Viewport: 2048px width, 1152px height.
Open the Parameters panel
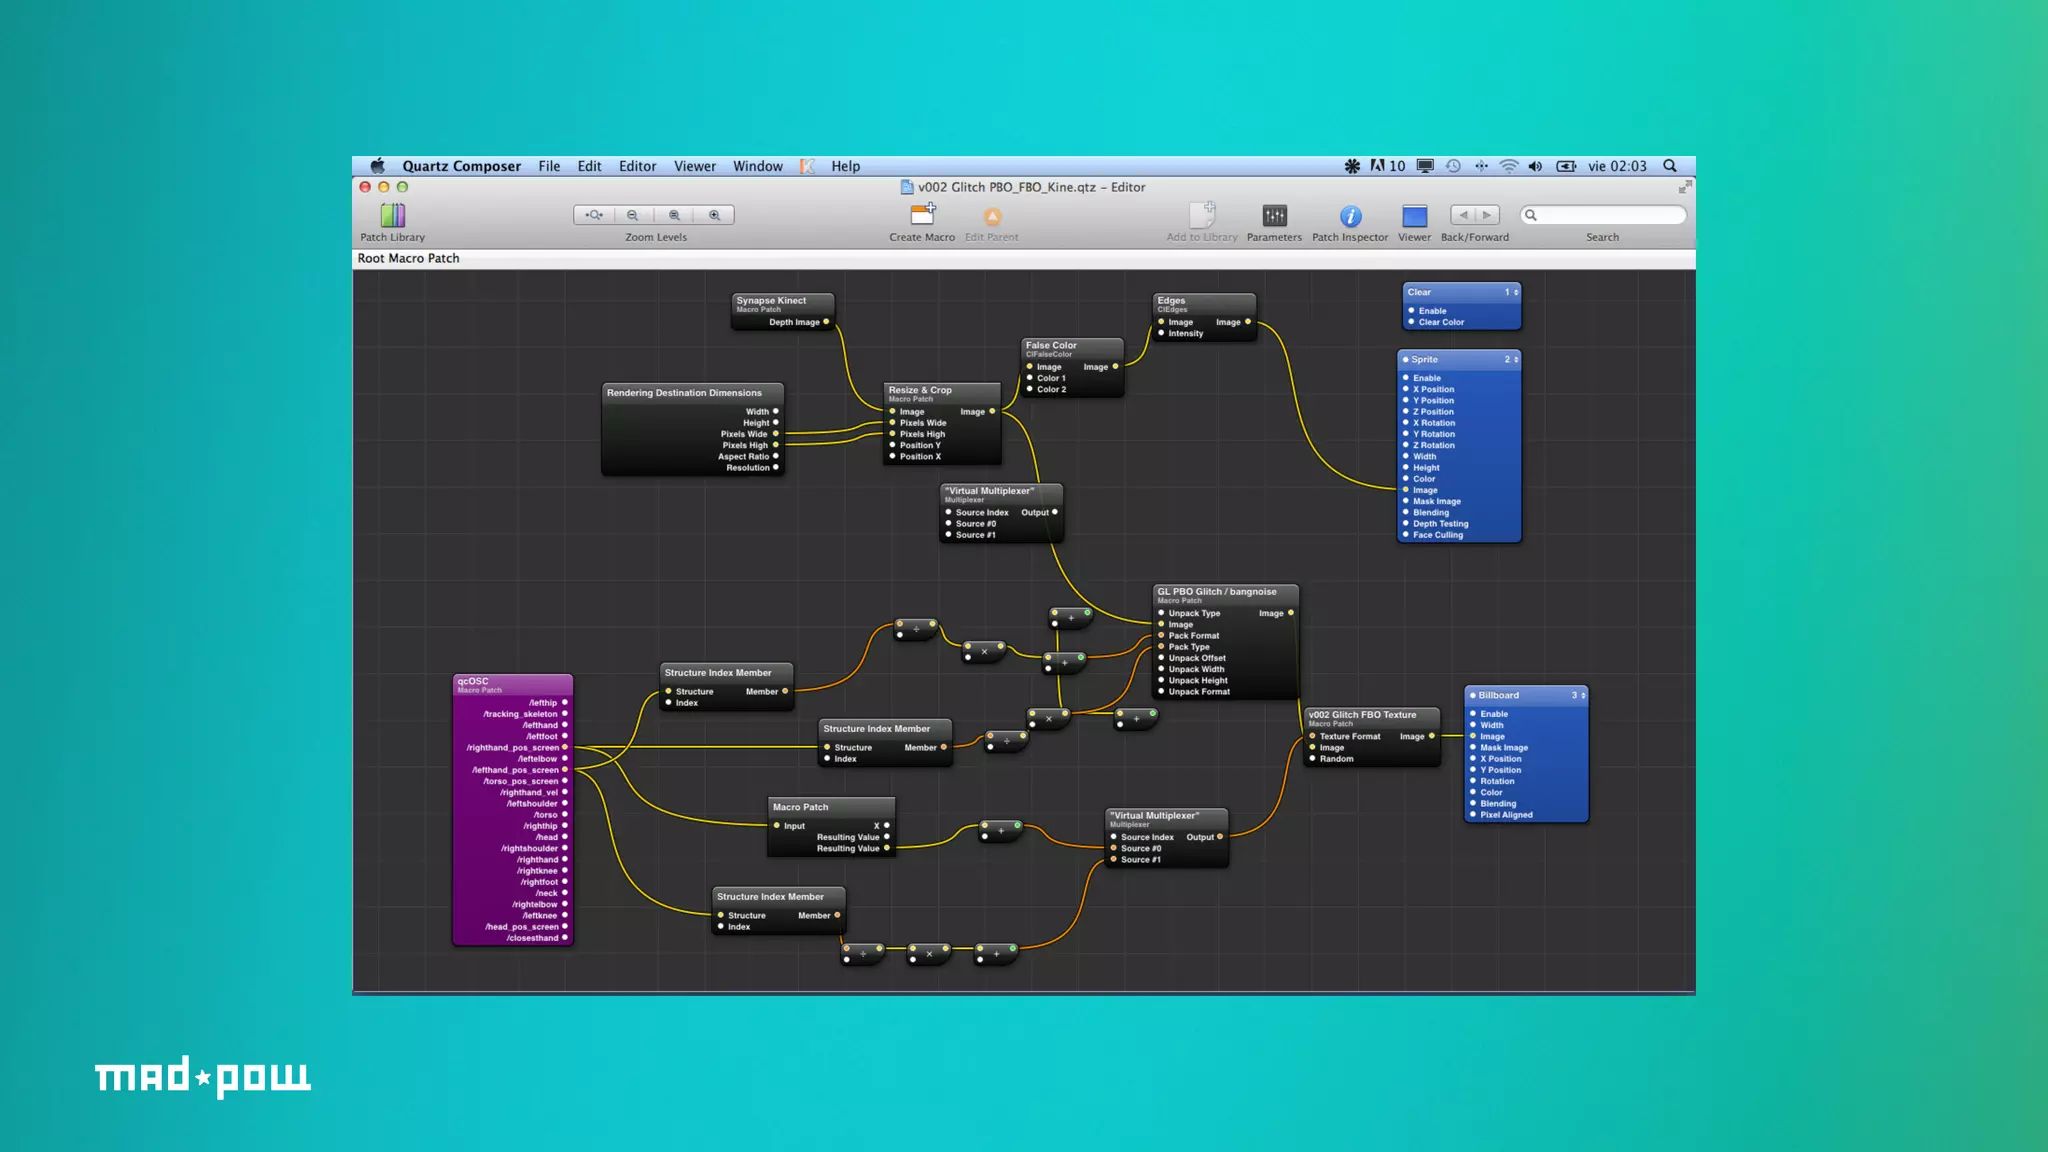point(1274,216)
